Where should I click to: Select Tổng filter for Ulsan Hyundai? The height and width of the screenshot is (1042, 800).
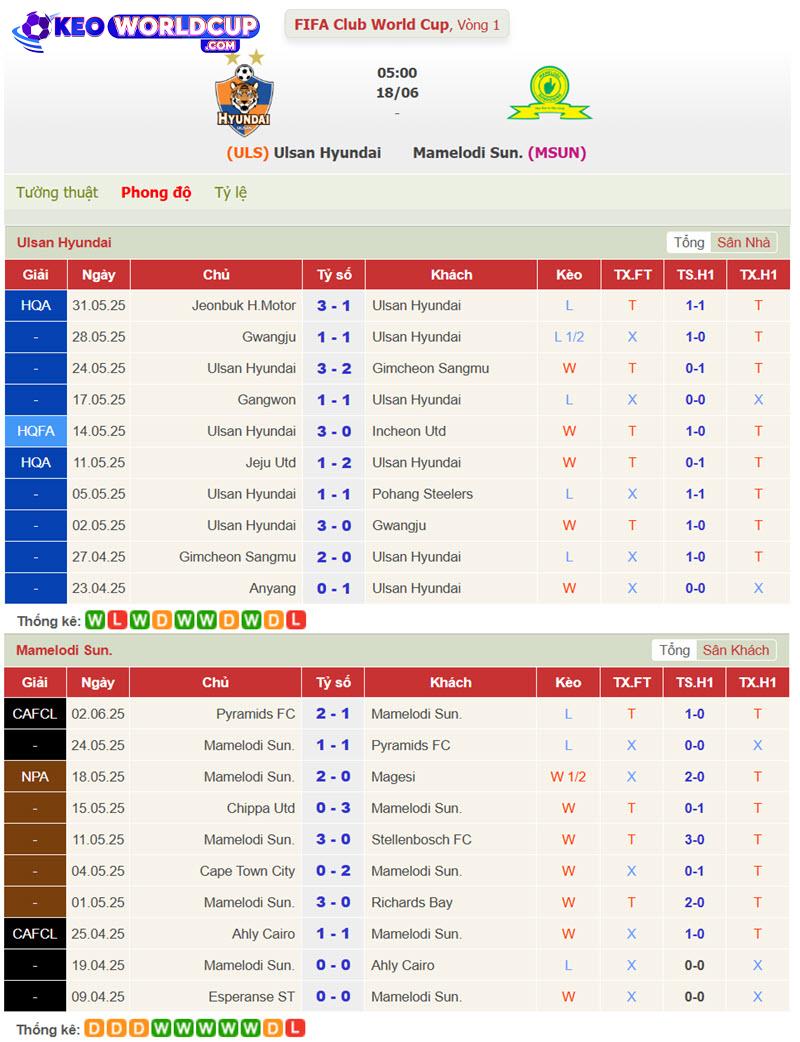(688, 243)
